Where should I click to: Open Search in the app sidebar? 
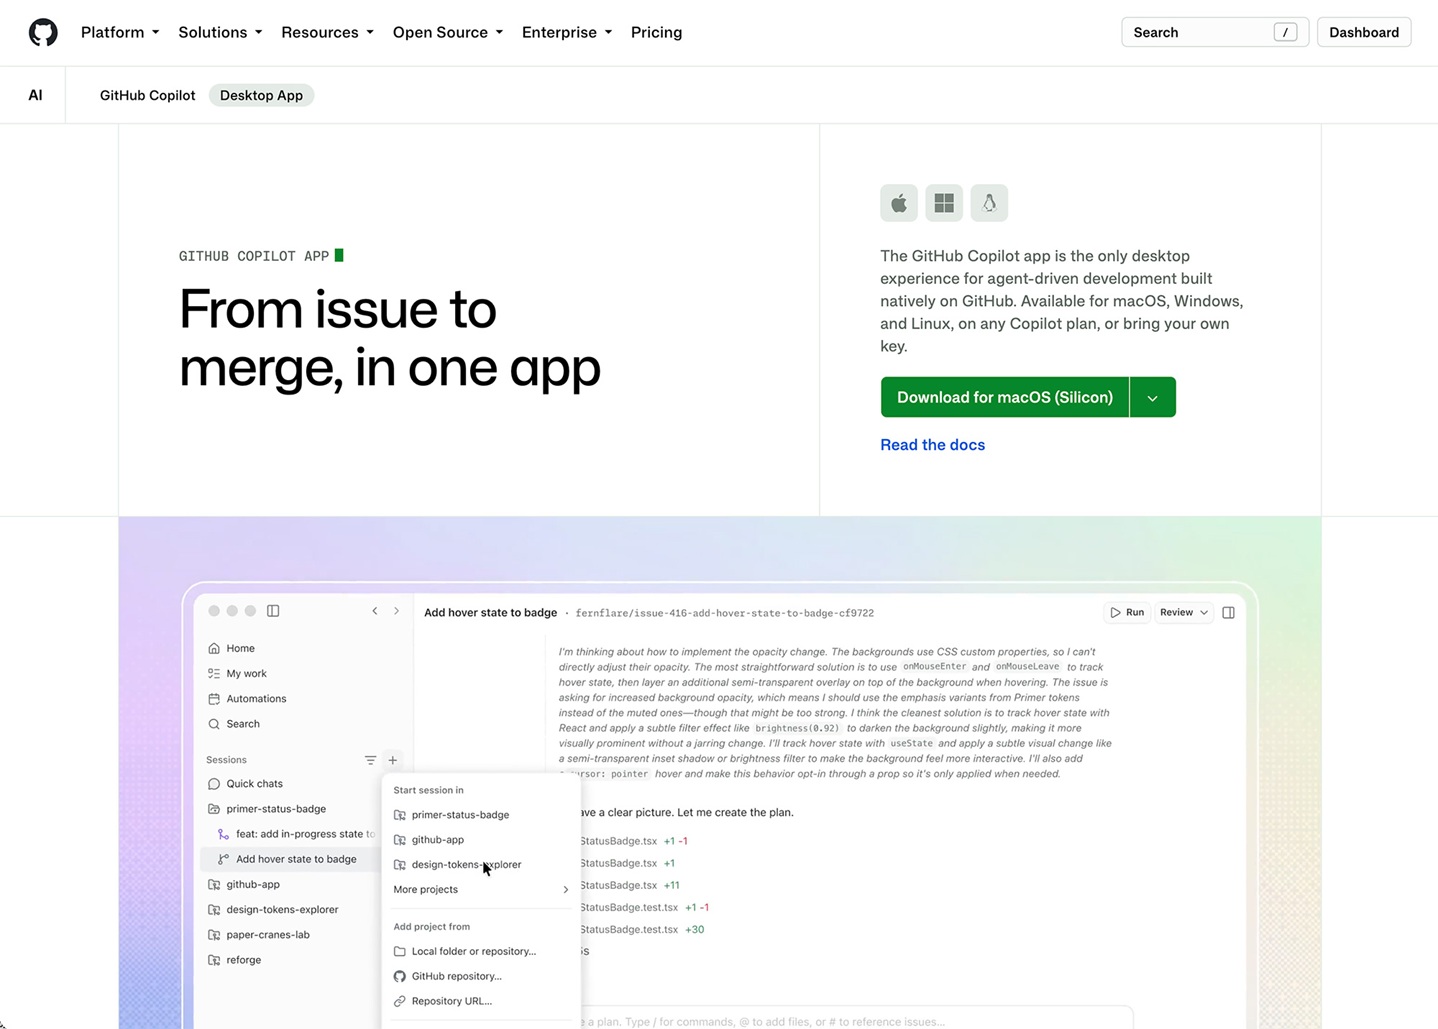coord(234,724)
